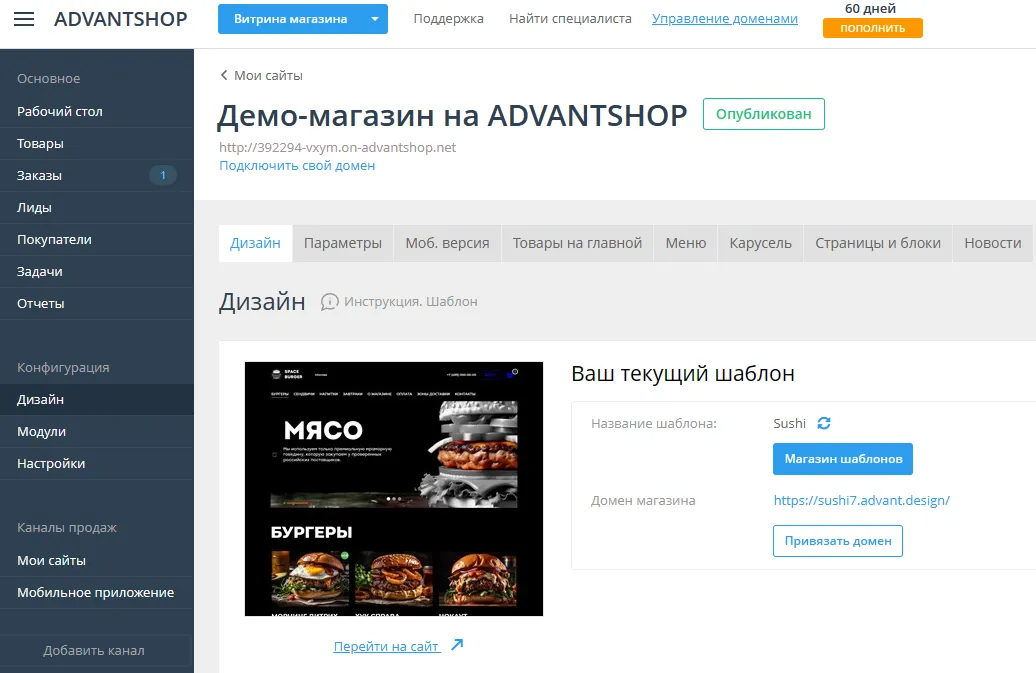Switch to the Параметры tab
The image size is (1036, 673).
[345, 242]
